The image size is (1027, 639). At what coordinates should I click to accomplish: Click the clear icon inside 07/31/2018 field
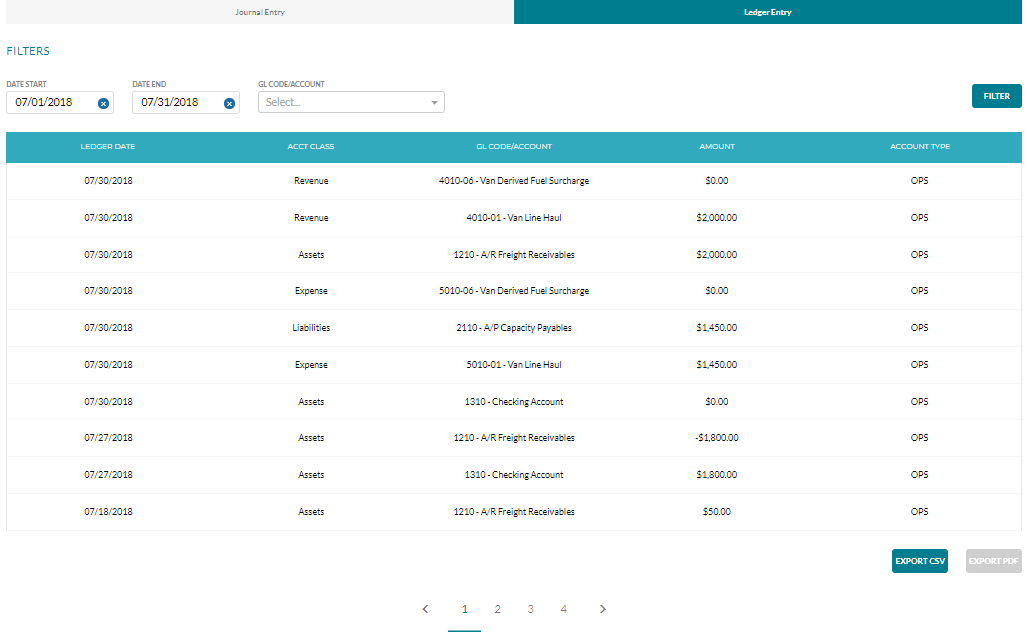[x=228, y=102]
